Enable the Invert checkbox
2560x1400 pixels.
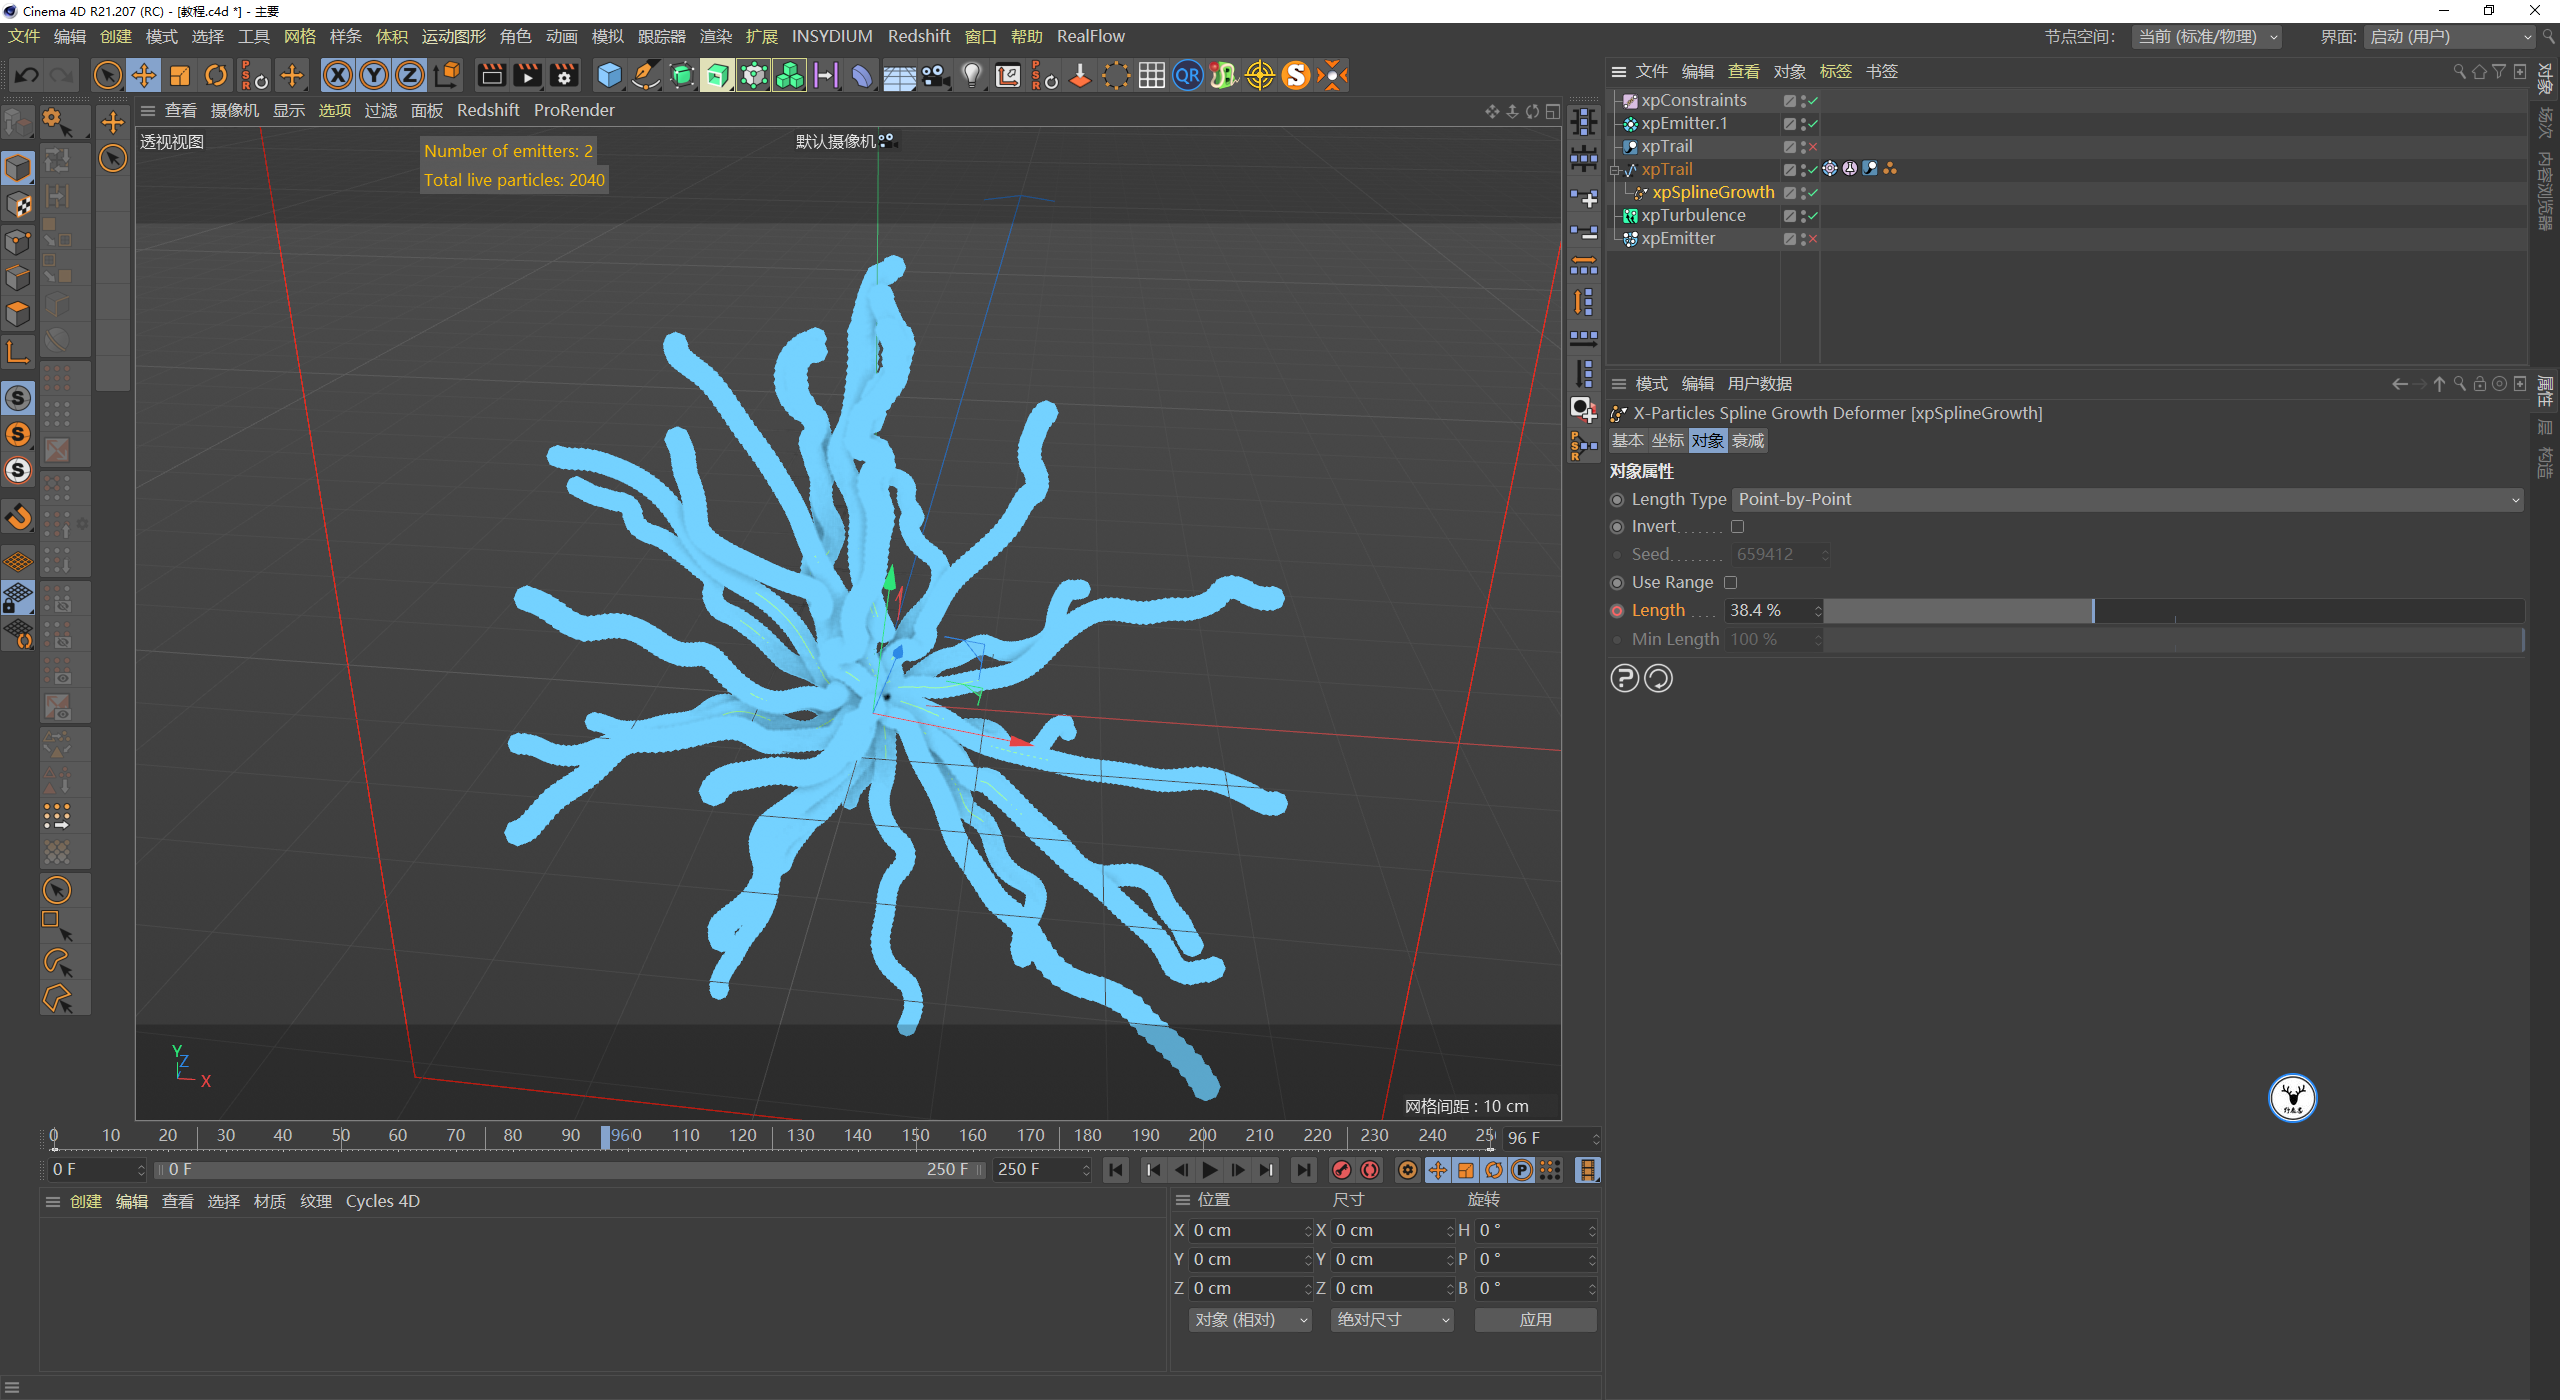click(x=1738, y=526)
